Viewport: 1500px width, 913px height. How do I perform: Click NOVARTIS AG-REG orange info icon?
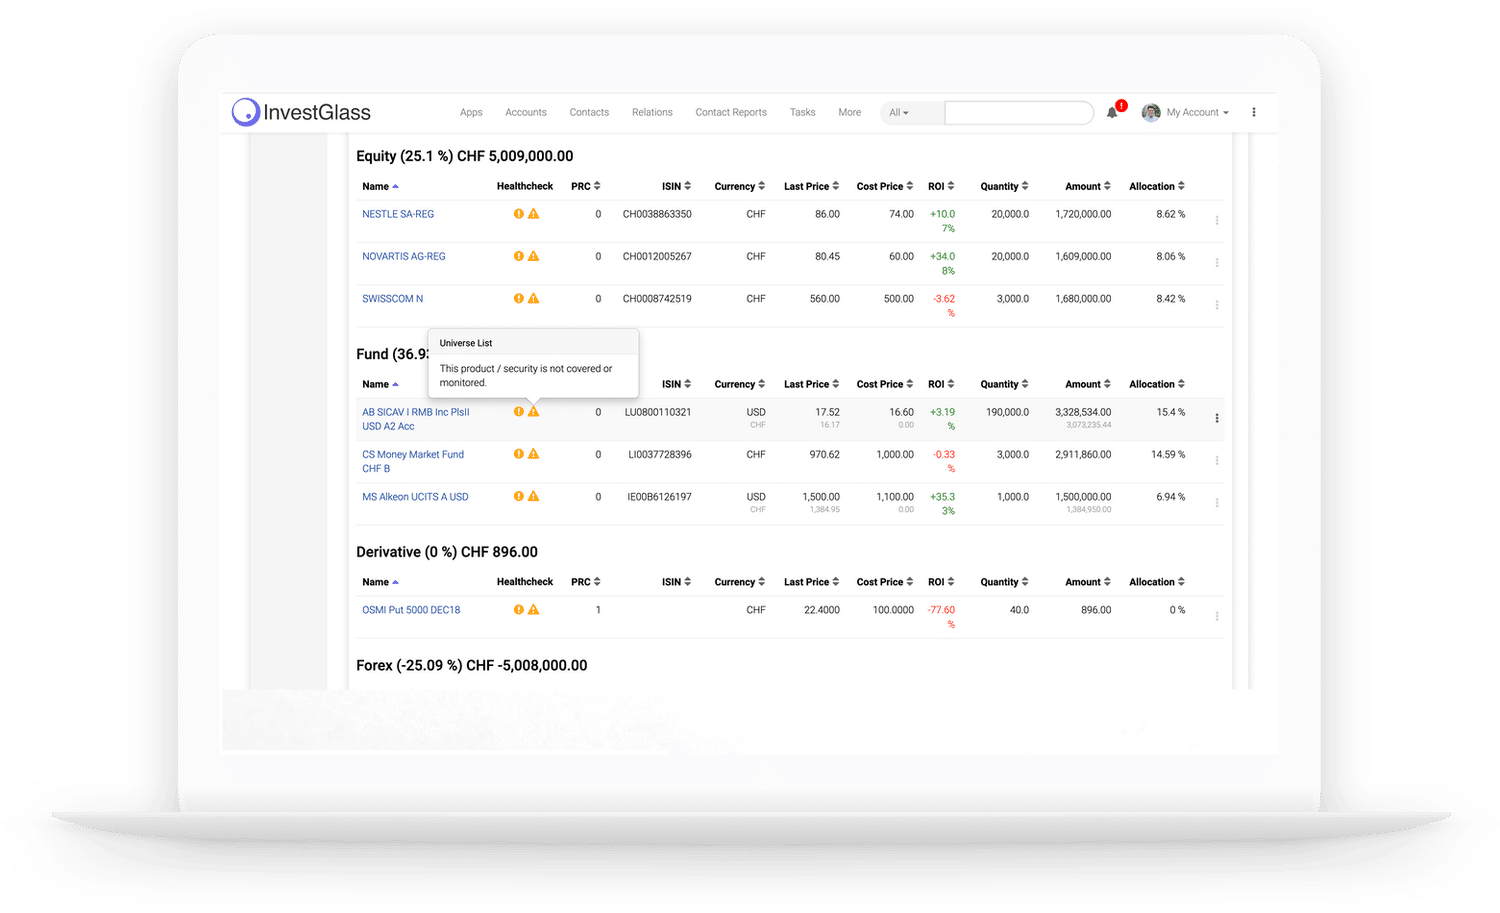[519, 256]
